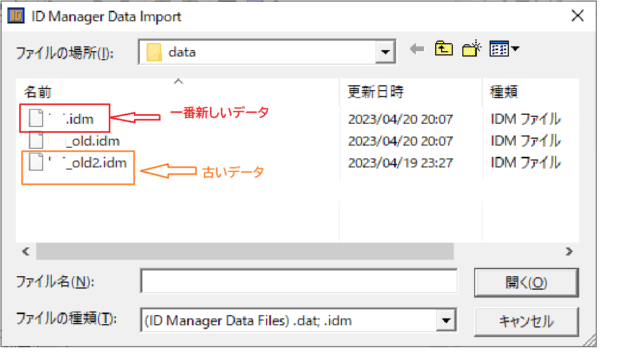
Task: Select the newest .idm file icon
Action: pyautogui.click(x=36, y=118)
